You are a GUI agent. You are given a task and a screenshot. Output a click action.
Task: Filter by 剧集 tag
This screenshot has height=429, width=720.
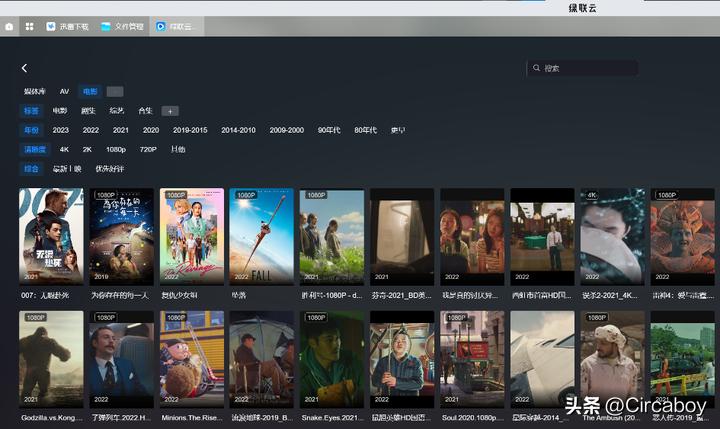pyautogui.click(x=88, y=111)
